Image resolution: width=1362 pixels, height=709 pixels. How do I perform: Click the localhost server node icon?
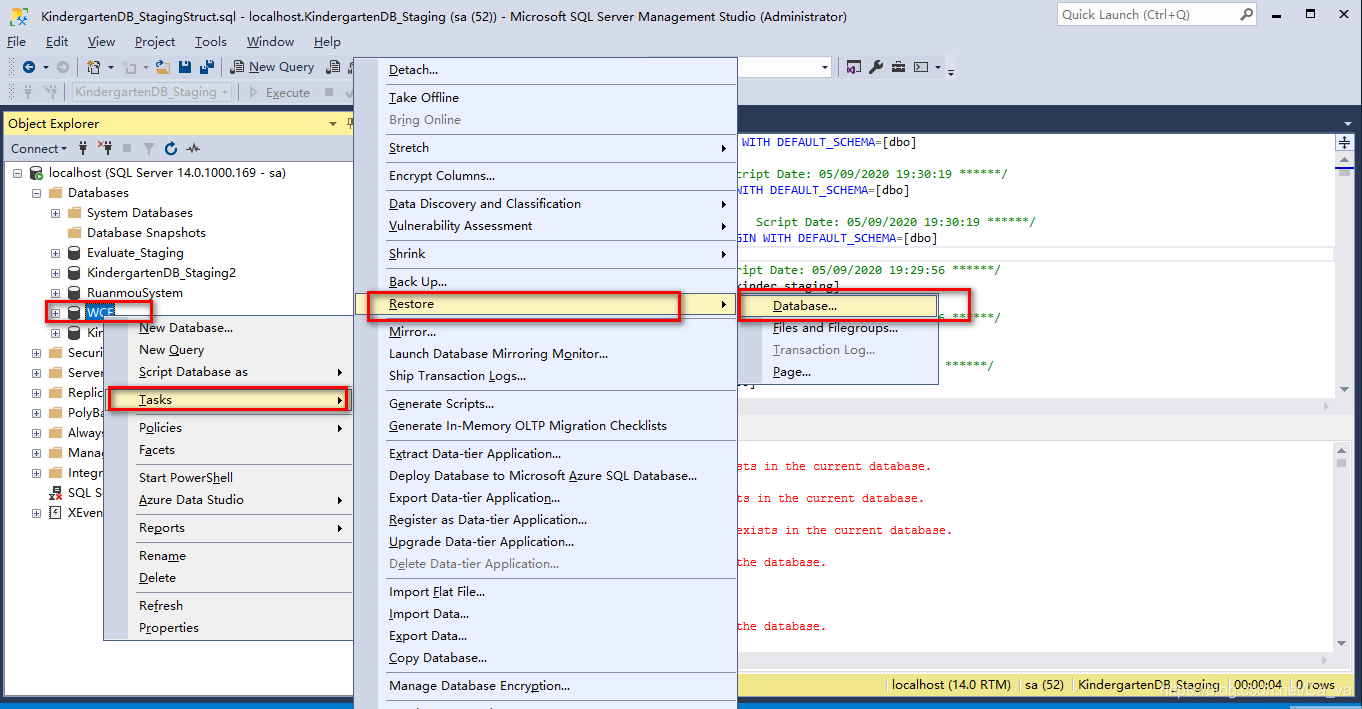[37, 172]
